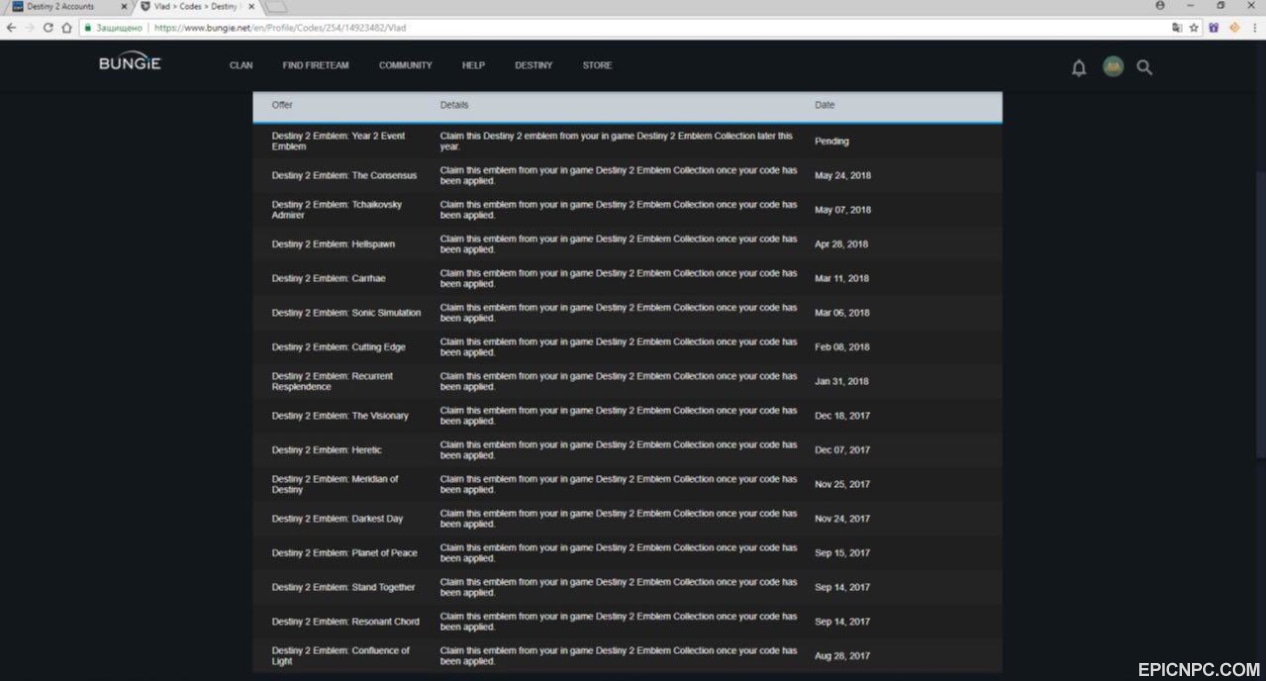
Task: Expand the Help menu
Action: (x=473, y=66)
